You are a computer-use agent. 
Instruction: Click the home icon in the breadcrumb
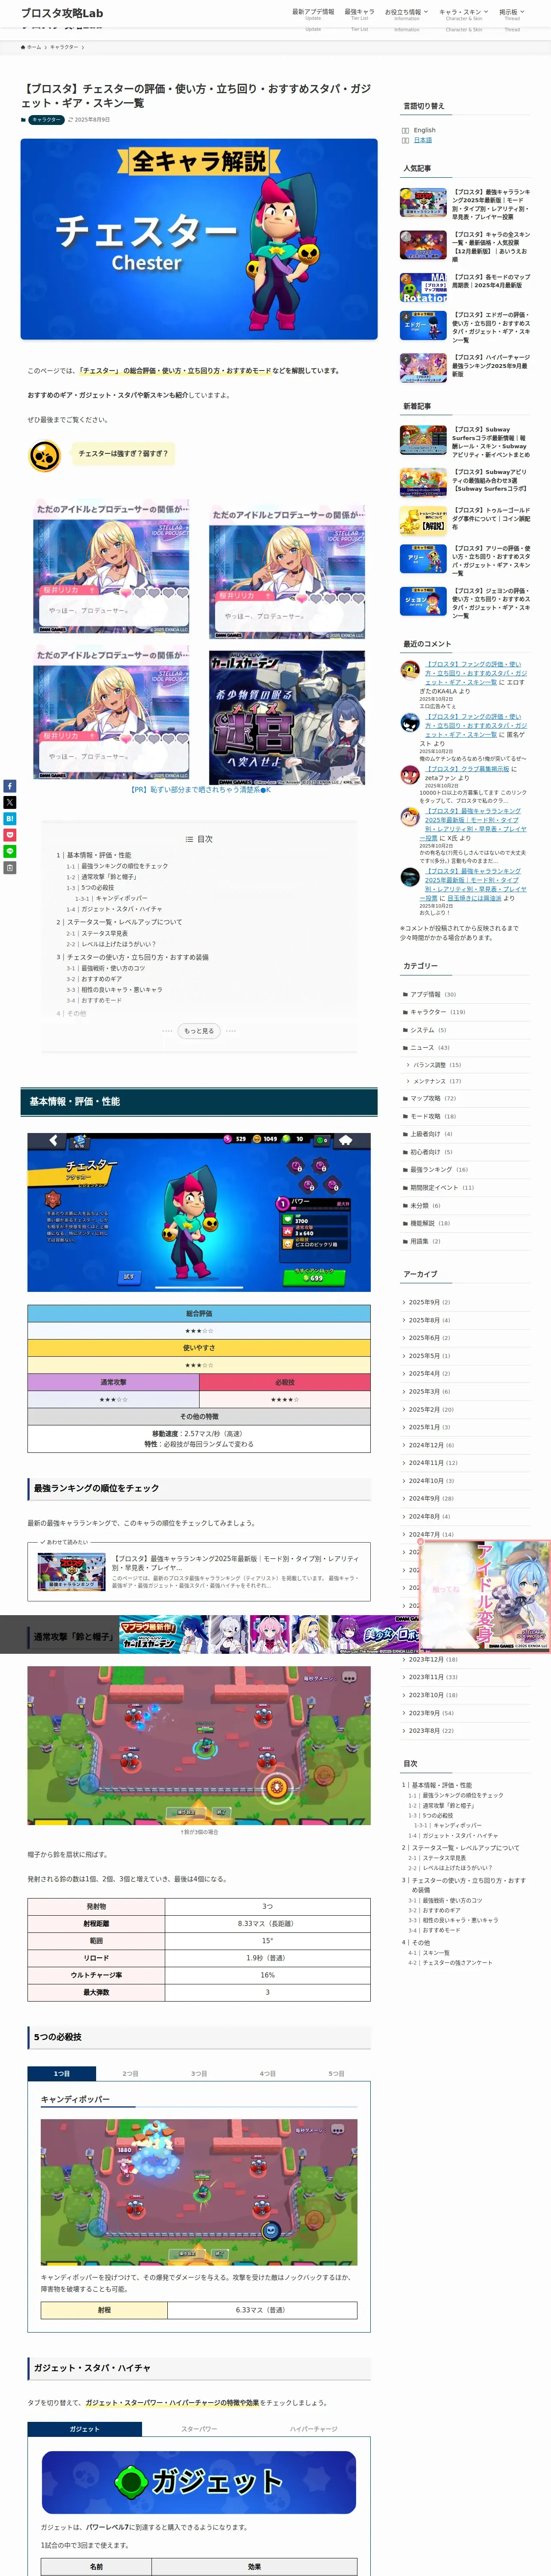coord(23,47)
